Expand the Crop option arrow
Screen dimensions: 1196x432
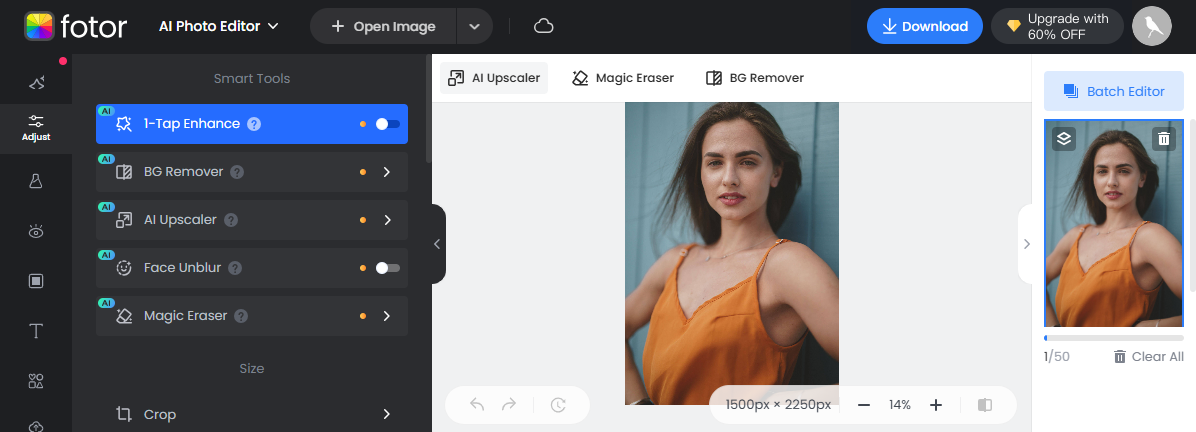(387, 414)
